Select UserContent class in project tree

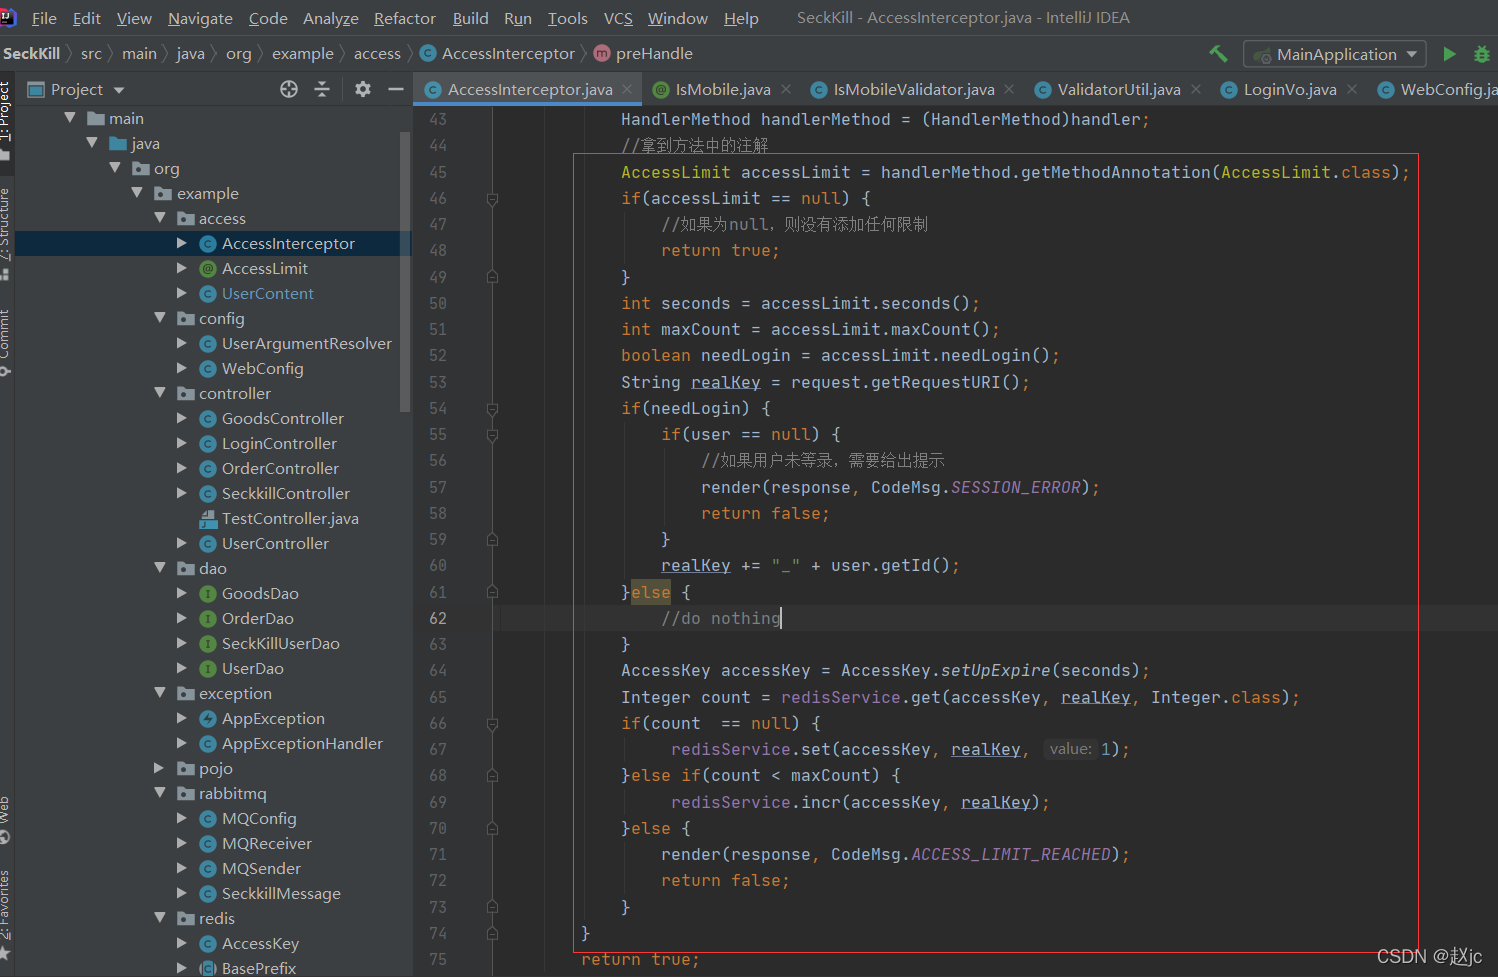[x=267, y=293]
